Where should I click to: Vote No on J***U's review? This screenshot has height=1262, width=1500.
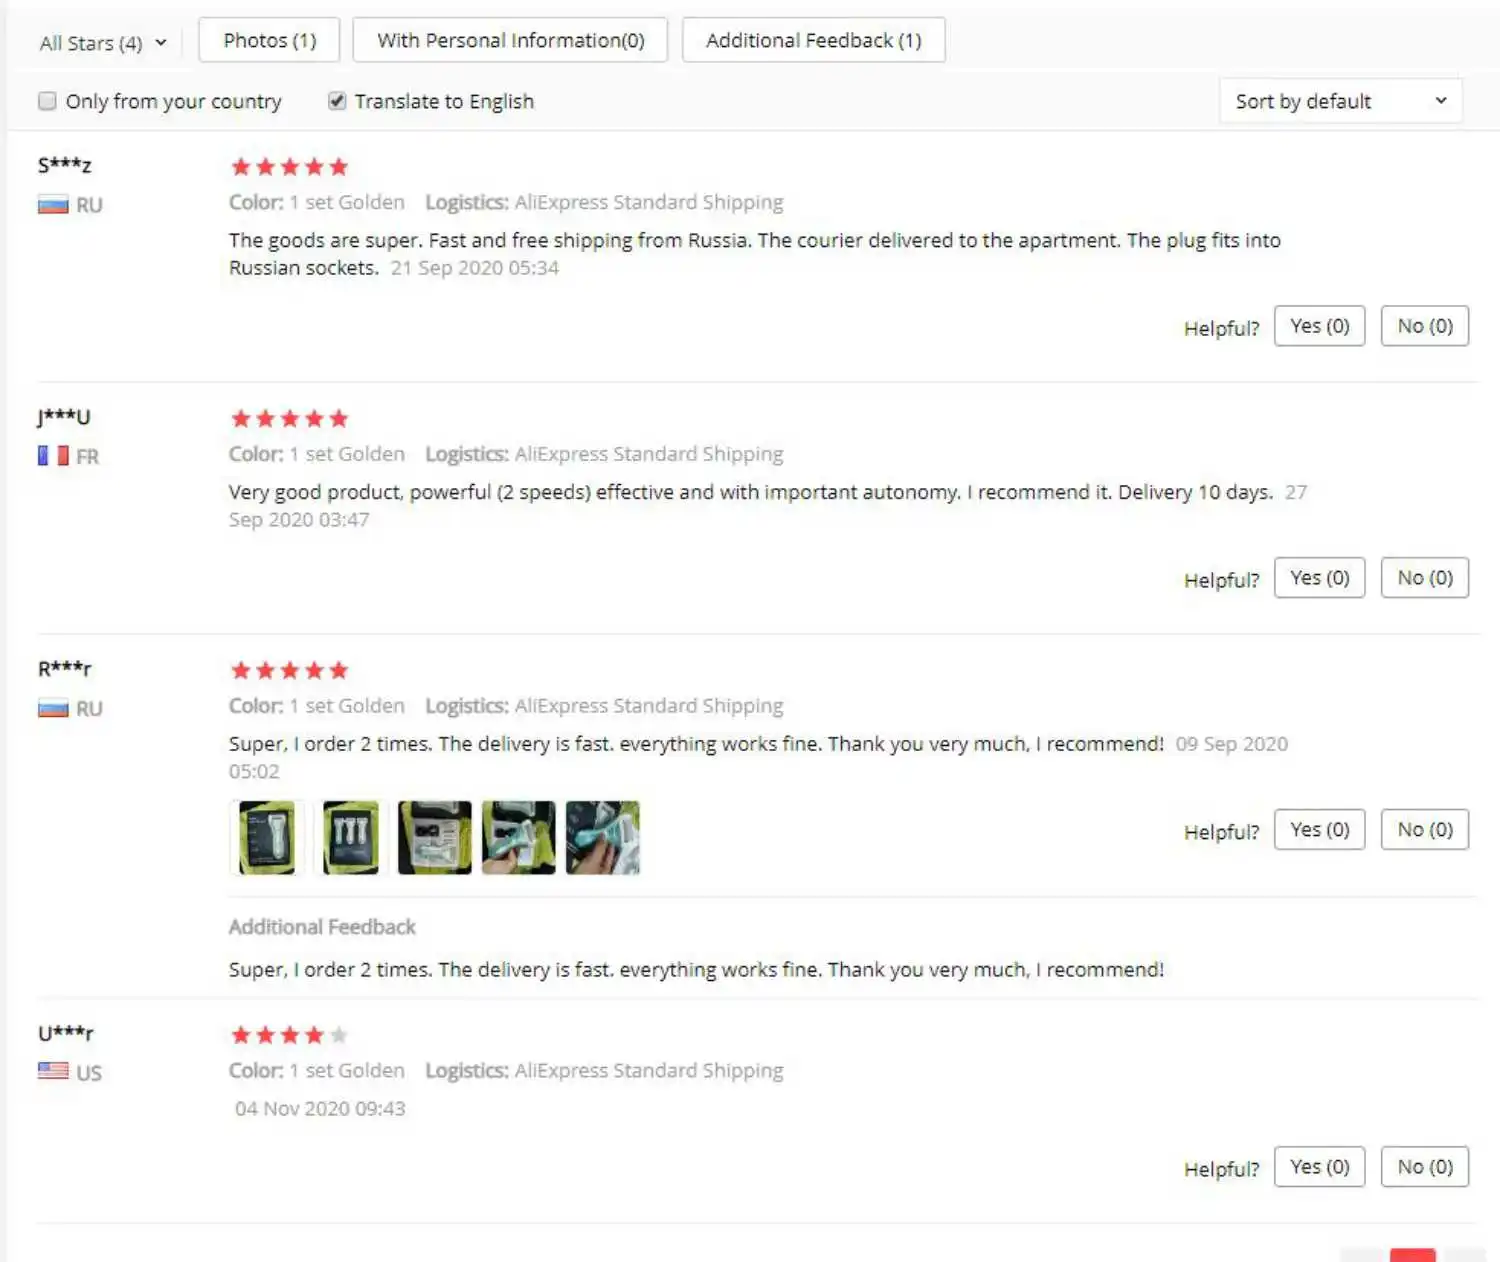(x=1424, y=578)
